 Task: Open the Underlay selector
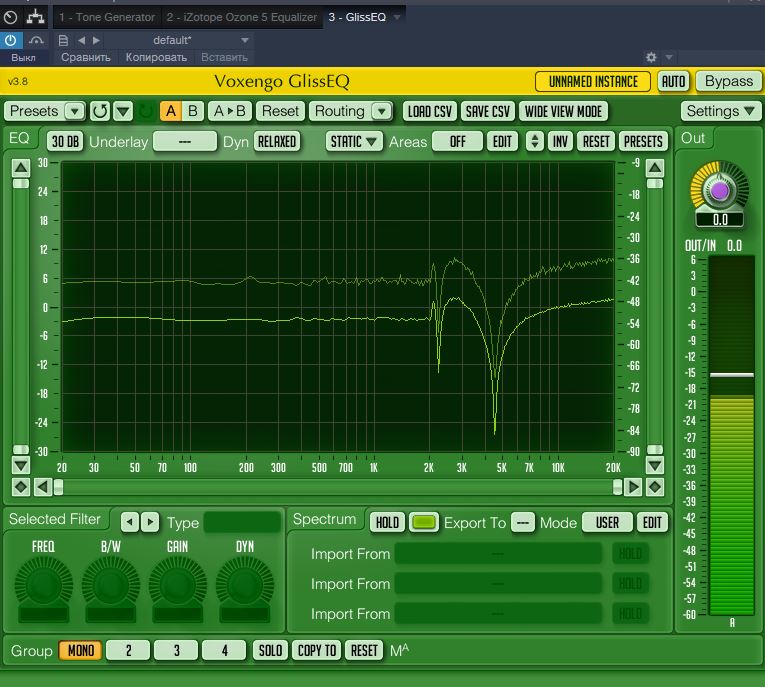pyautogui.click(x=184, y=141)
